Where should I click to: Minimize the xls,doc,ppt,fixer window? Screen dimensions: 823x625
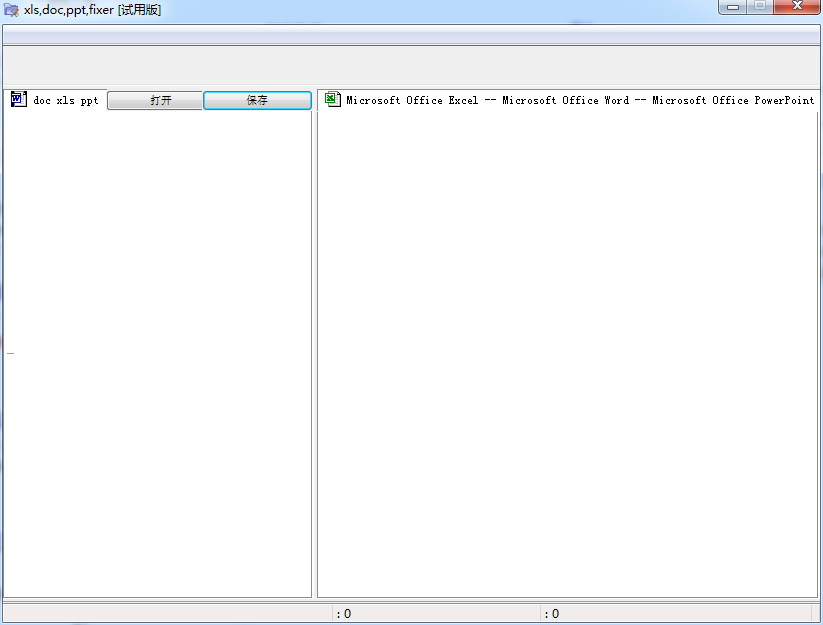click(733, 7)
